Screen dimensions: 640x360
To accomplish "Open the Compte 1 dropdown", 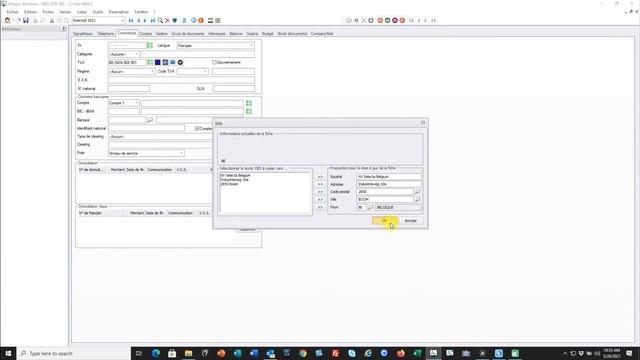I will [x=136, y=103].
